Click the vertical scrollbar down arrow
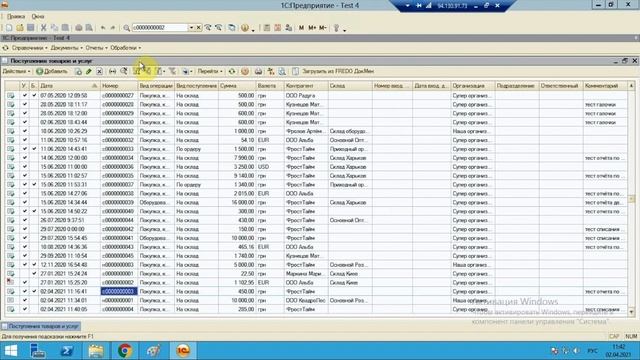The height and width of the screenshot is (360, 640). click(631, 312)
